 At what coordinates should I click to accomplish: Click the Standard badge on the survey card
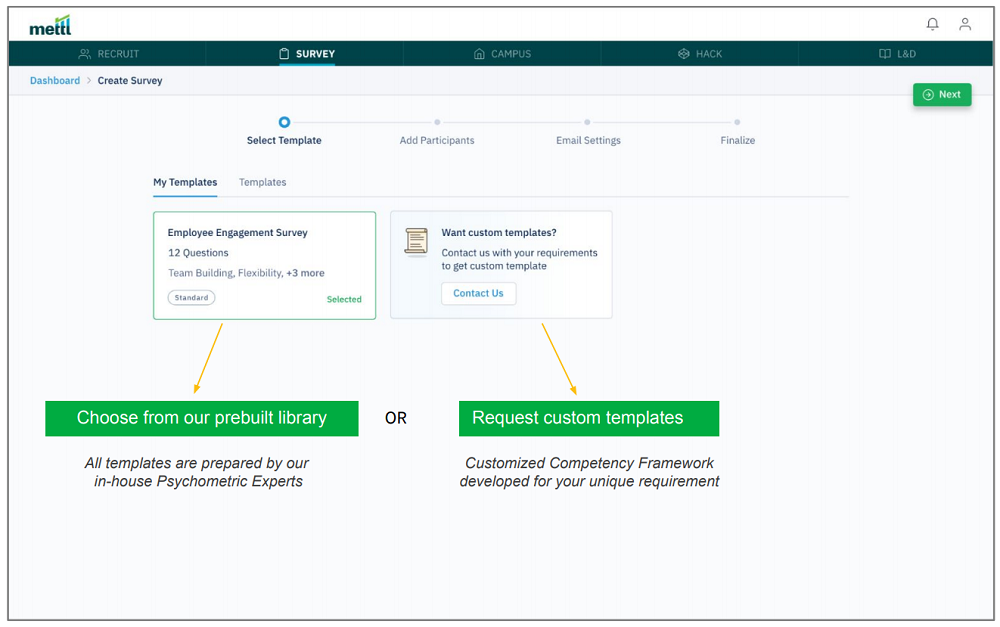click(x=191, y=297)
